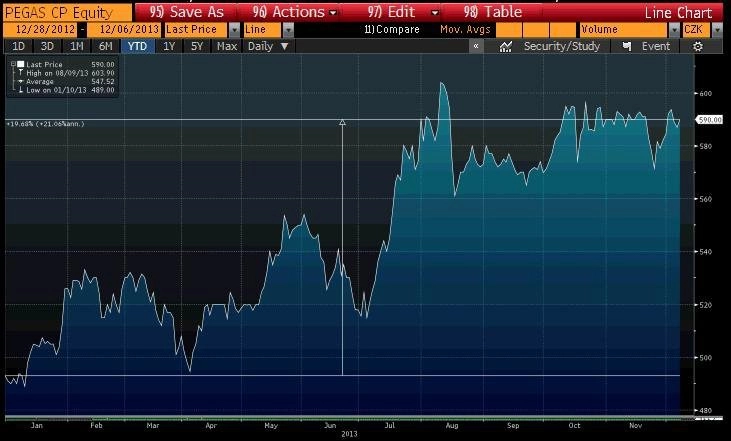The image size is (731, 441).
Task: Open the CZK currency dropdown arrow
Action: 717,30
